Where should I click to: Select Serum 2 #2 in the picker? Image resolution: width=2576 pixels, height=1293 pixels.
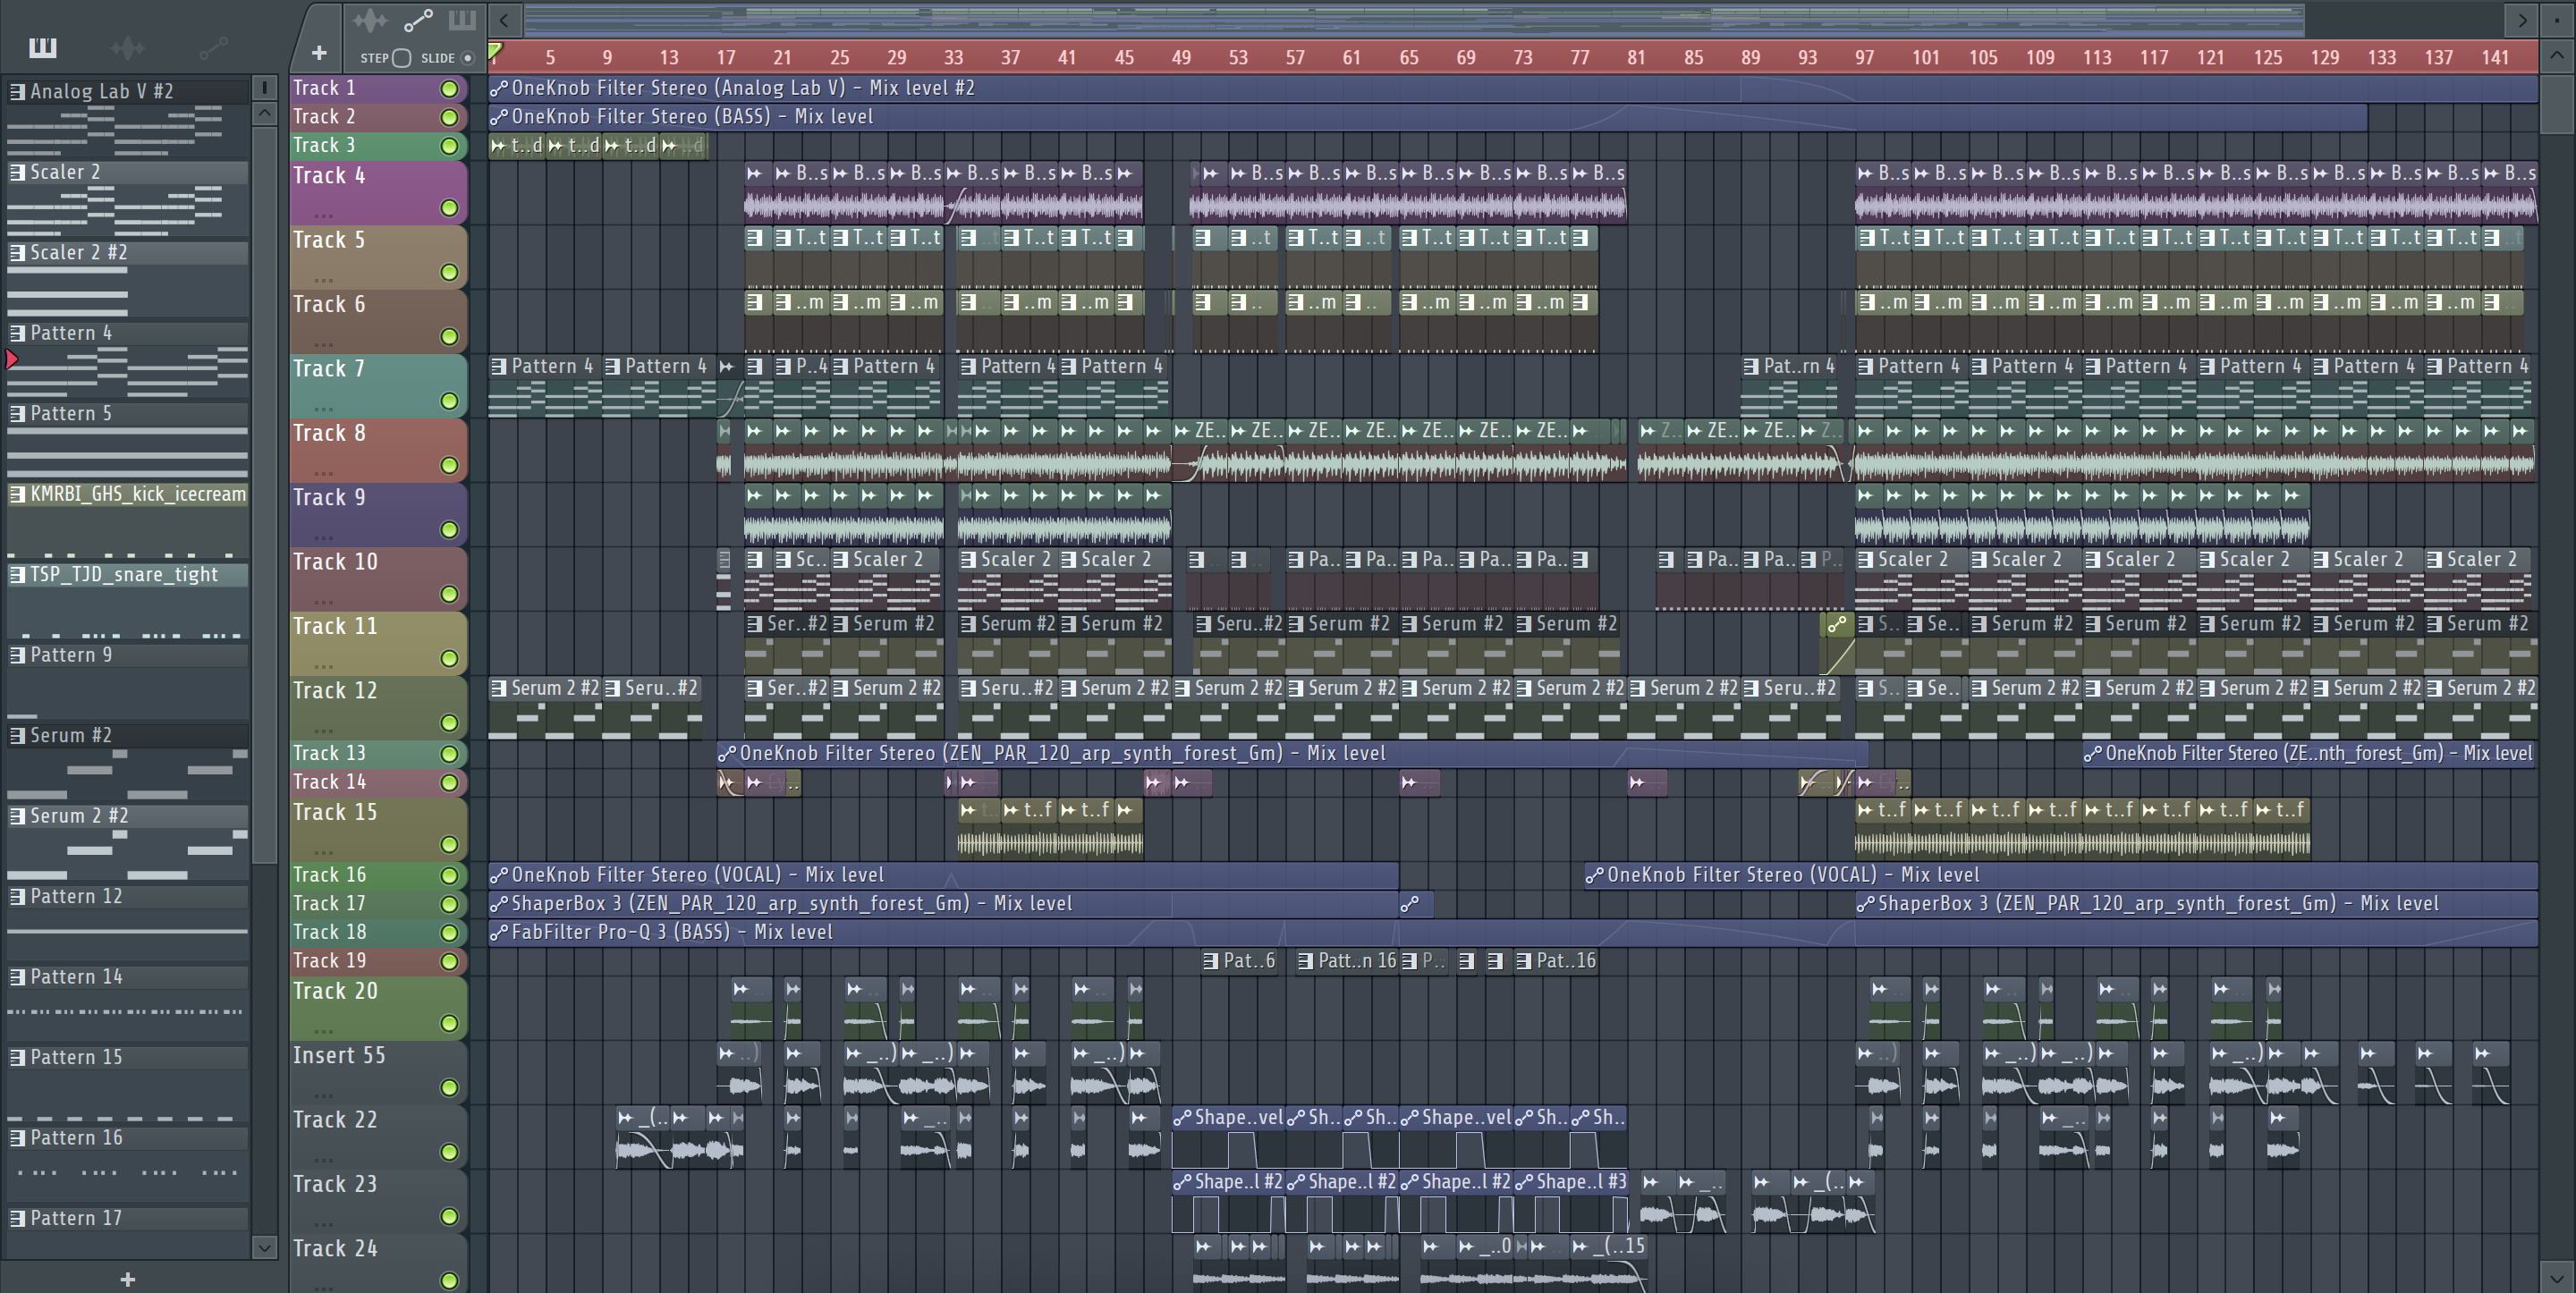[128, 816]
